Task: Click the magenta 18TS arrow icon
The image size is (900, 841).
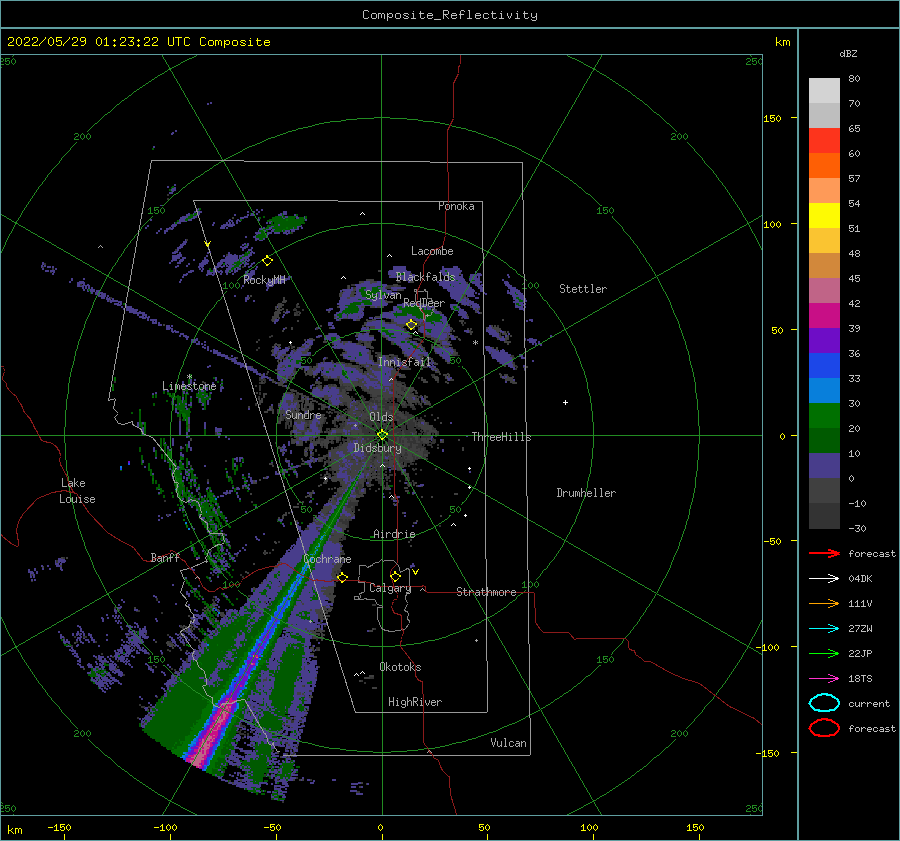Action: coord(824,679)
